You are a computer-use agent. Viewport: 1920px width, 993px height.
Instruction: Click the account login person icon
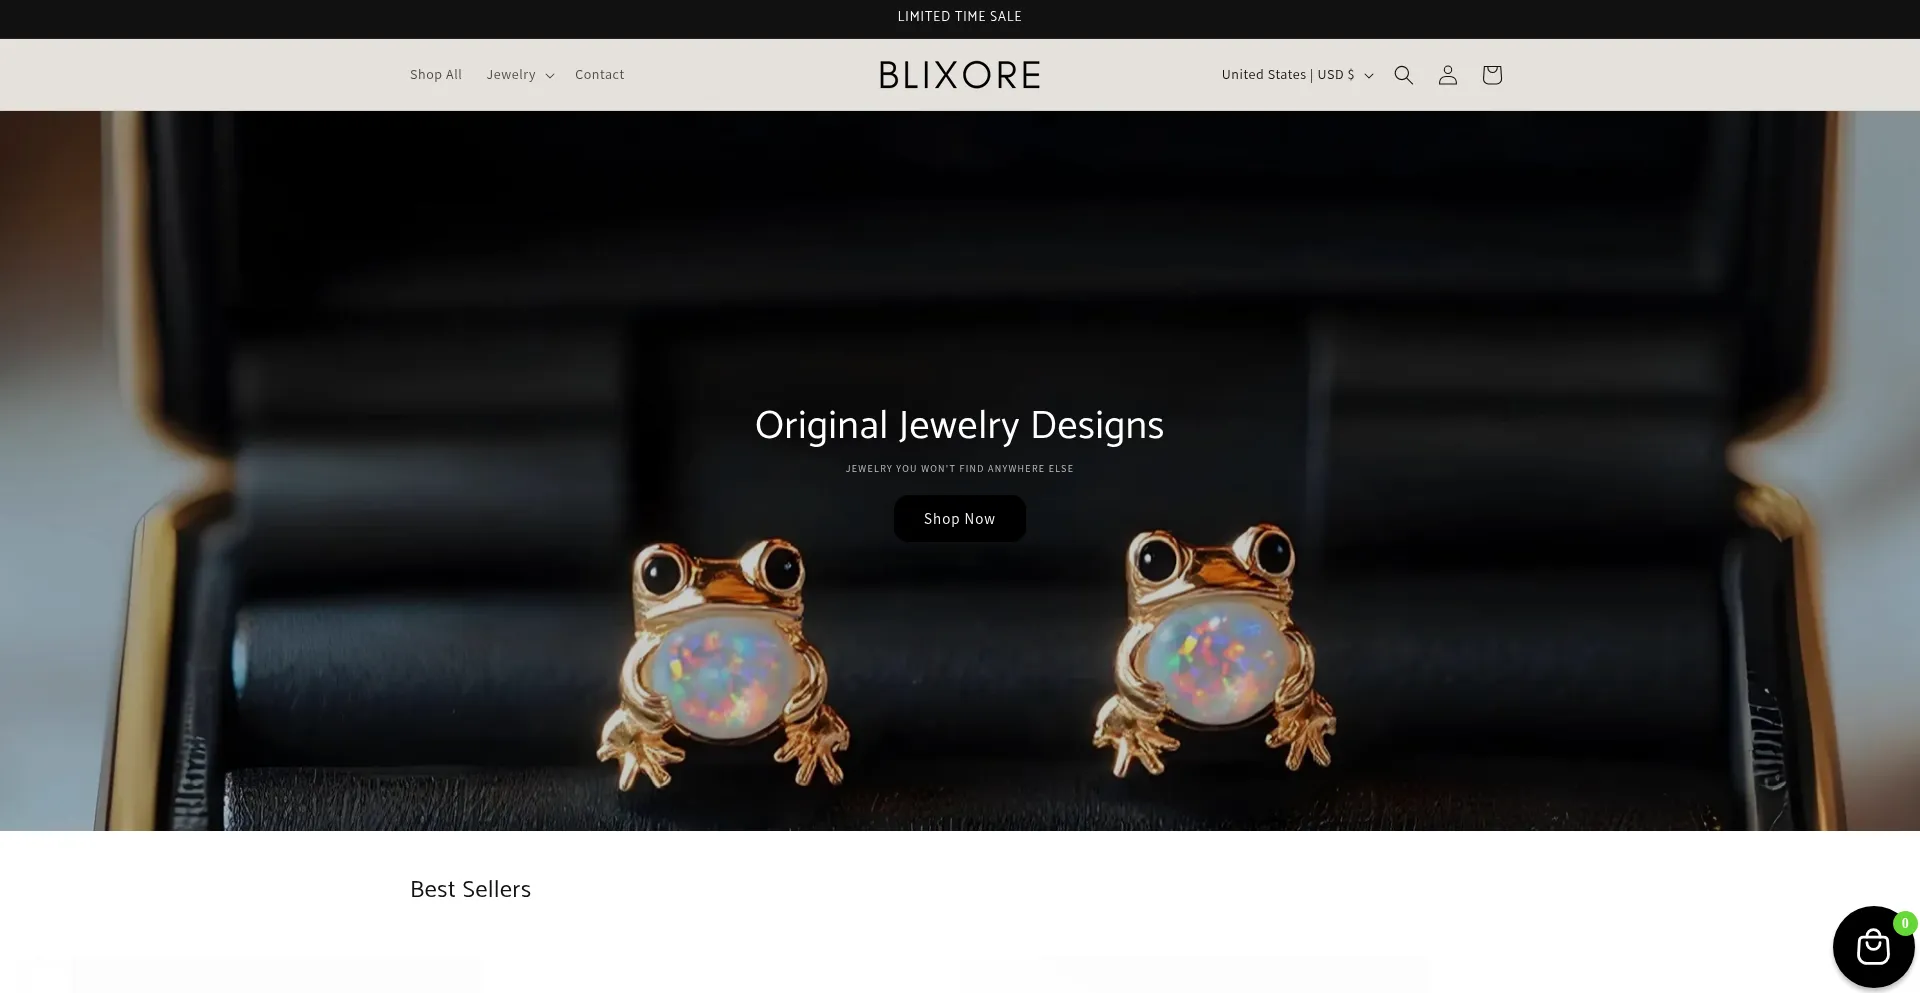click(1447, 75)
